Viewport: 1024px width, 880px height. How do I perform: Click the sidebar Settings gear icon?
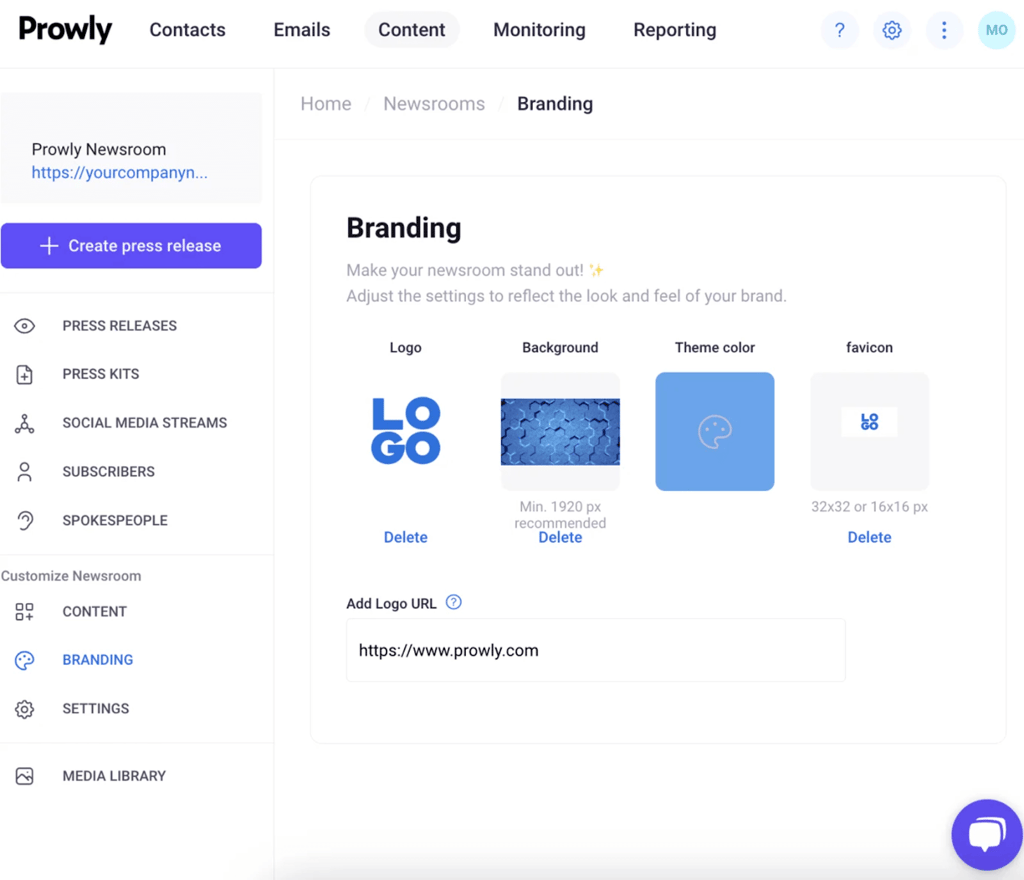point(25,709)
